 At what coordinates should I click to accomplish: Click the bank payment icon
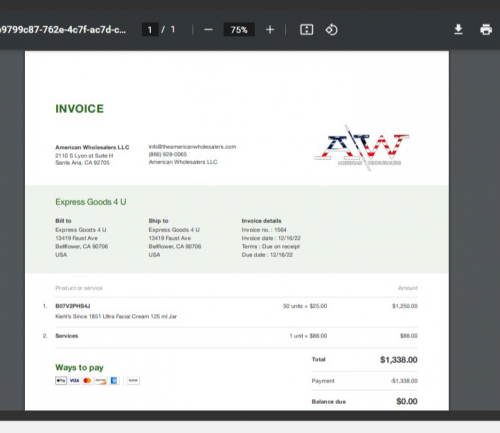pyautogui.click(x=133, y=381)
